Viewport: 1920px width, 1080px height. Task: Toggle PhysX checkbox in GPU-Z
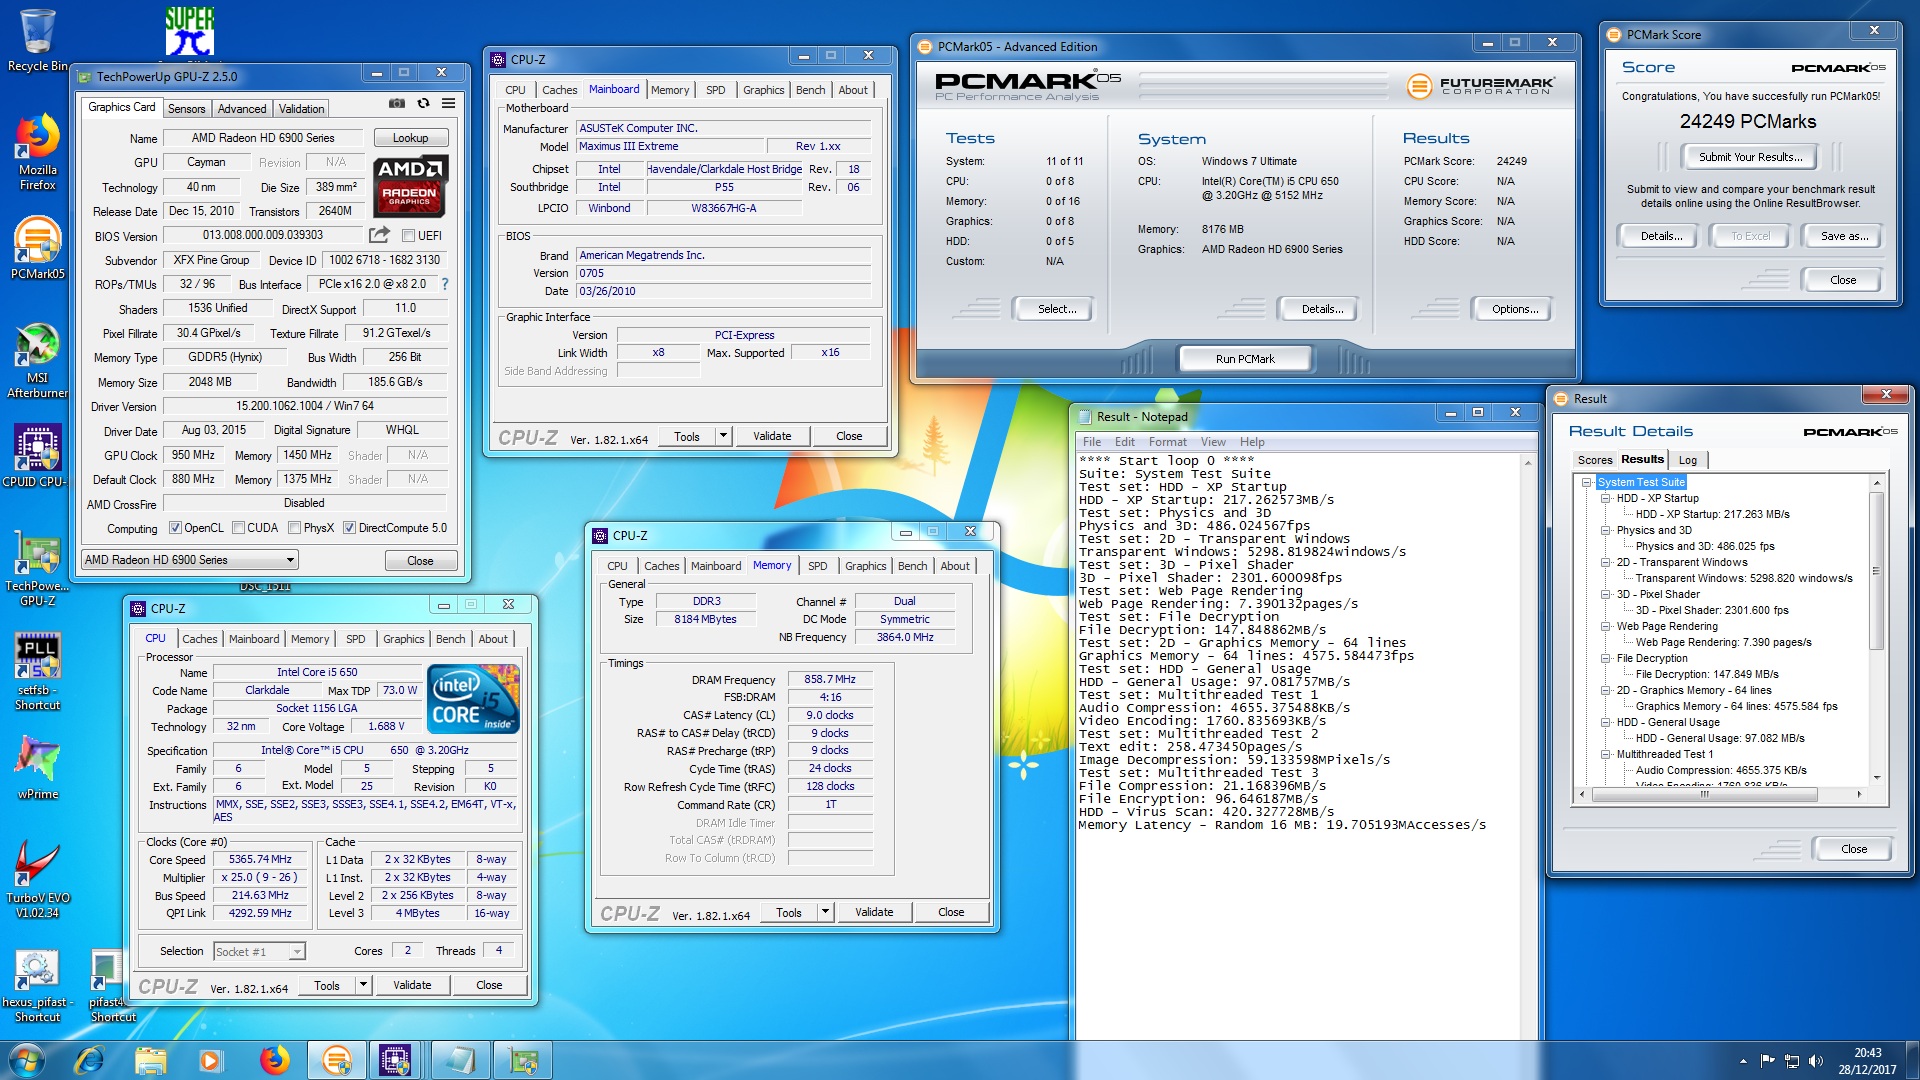[x=295, y=528]
